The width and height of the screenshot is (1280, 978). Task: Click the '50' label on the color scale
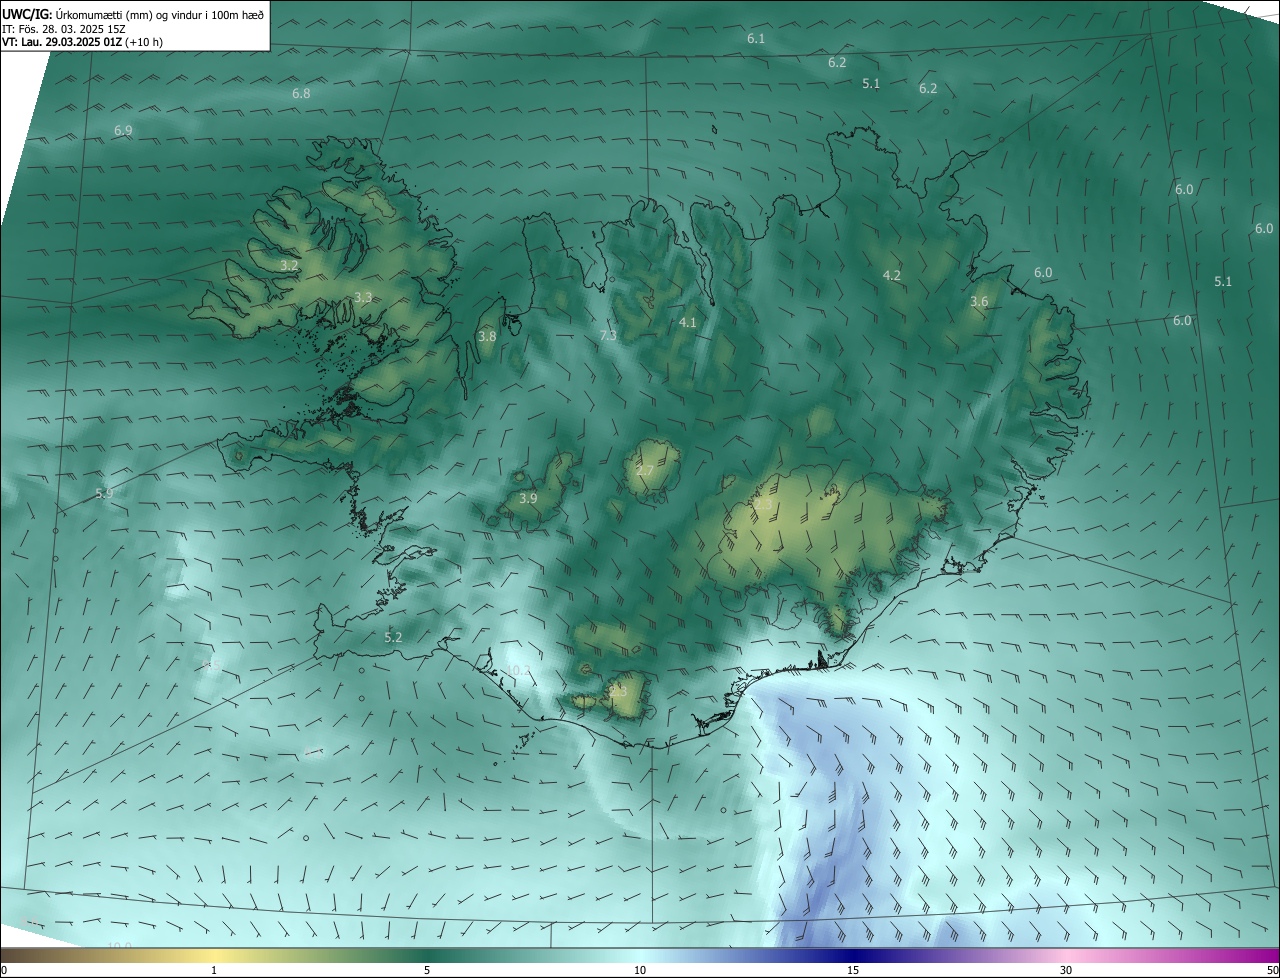pyautogui.click(x=1272, y=971)
